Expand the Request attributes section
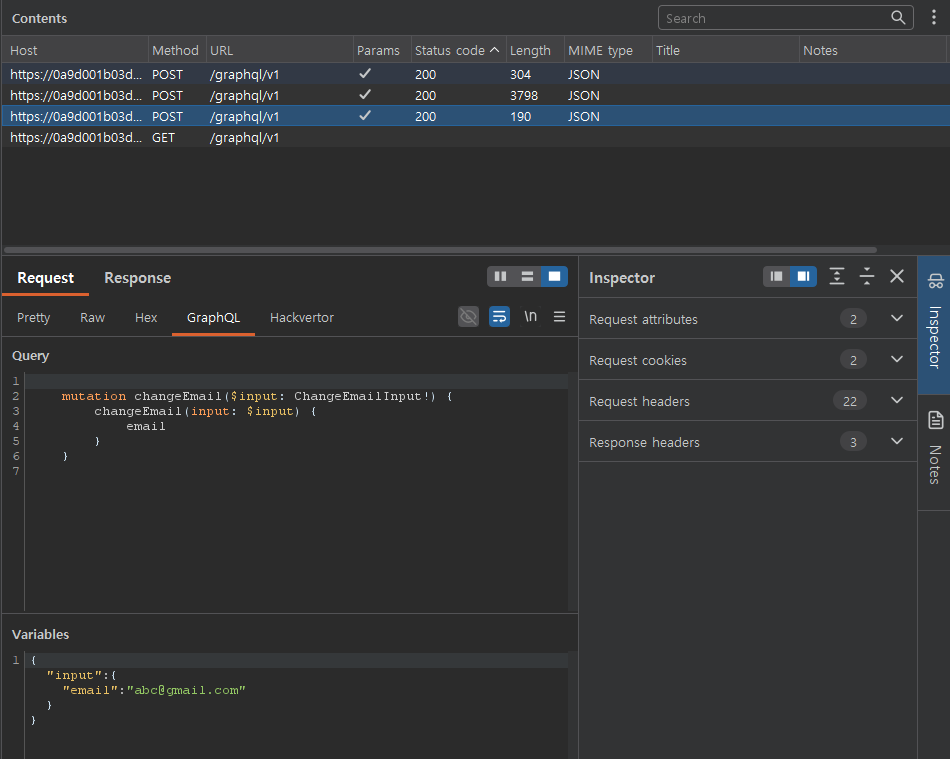Viewport: 950px width, 759px height. point(896,319)
